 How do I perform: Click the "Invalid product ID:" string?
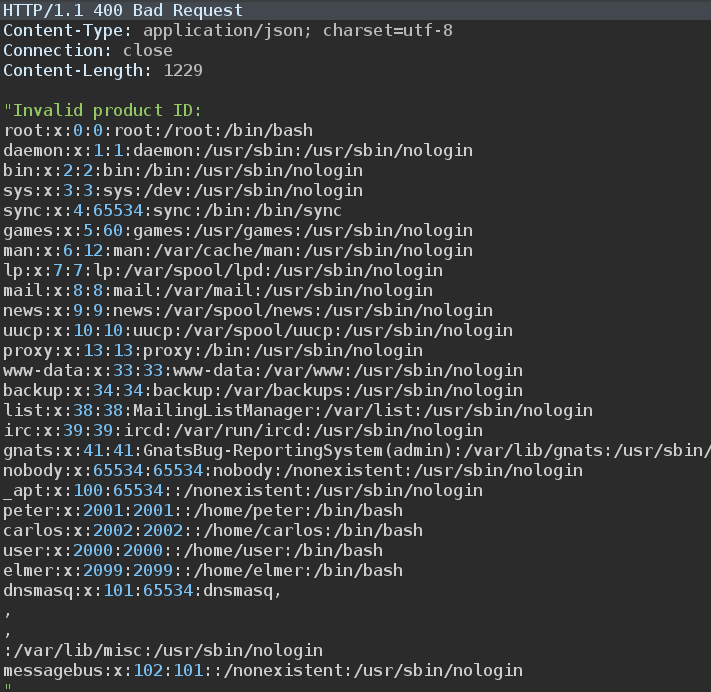[103, 111]
